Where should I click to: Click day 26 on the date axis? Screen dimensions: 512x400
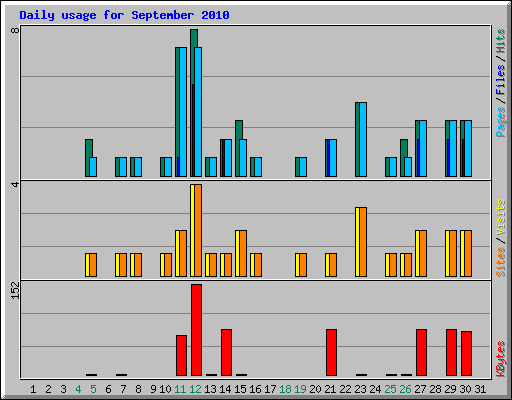tap(405, 389)
